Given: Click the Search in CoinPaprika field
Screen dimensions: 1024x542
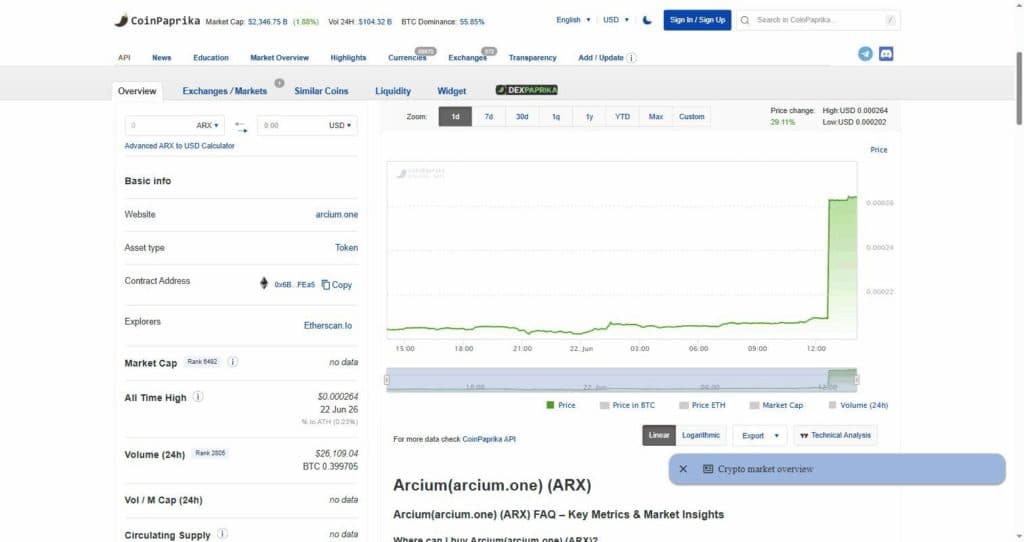Looking at the screenshot, I should click(x=819, y=20).
